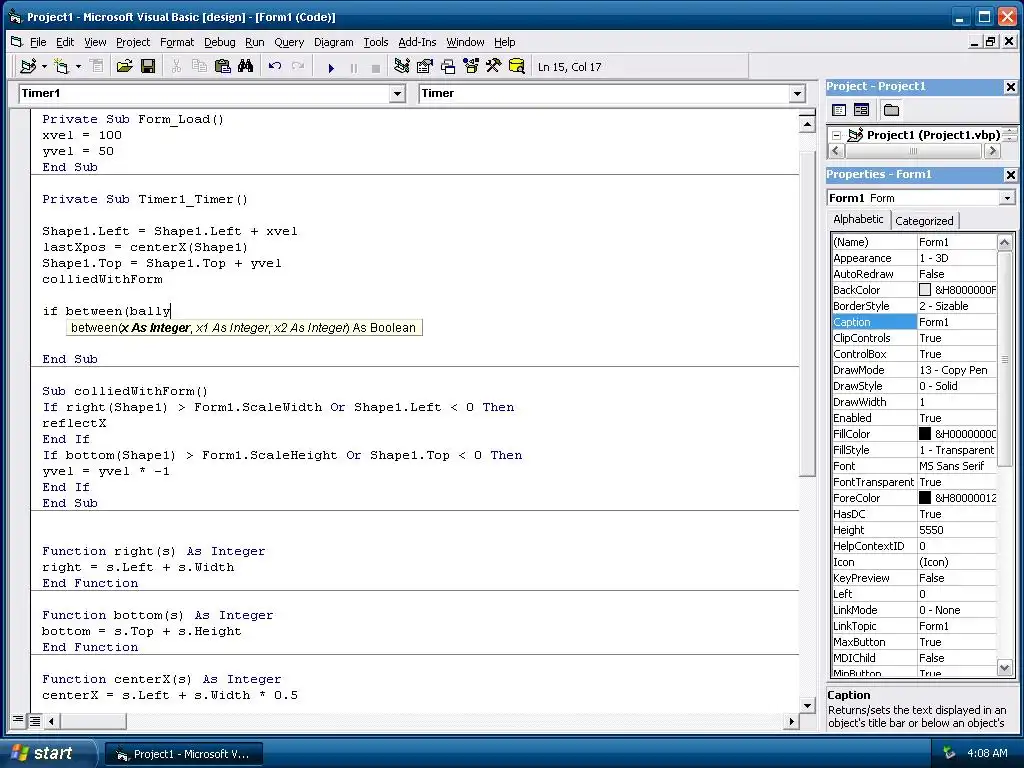This screenshot has height=768, width=1024.
Task: Click Project1 - Microsoft Visual Basic taskbar button
Action: tap(184, 754)
